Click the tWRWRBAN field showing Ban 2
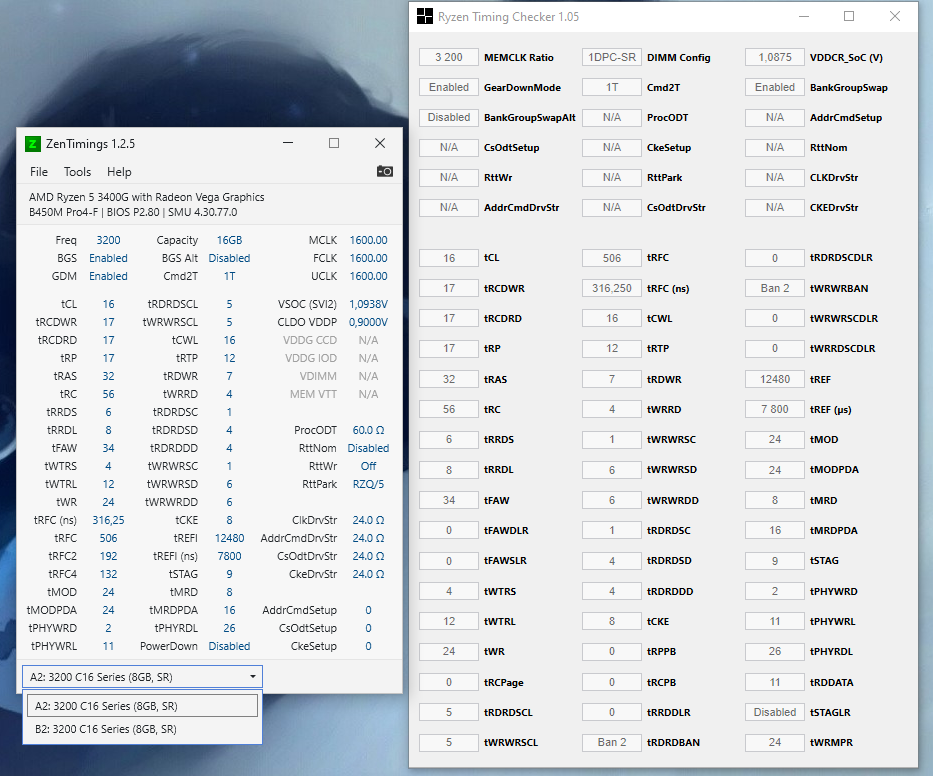The width and height of the screenshot is (933, 776). coord(775,288)
